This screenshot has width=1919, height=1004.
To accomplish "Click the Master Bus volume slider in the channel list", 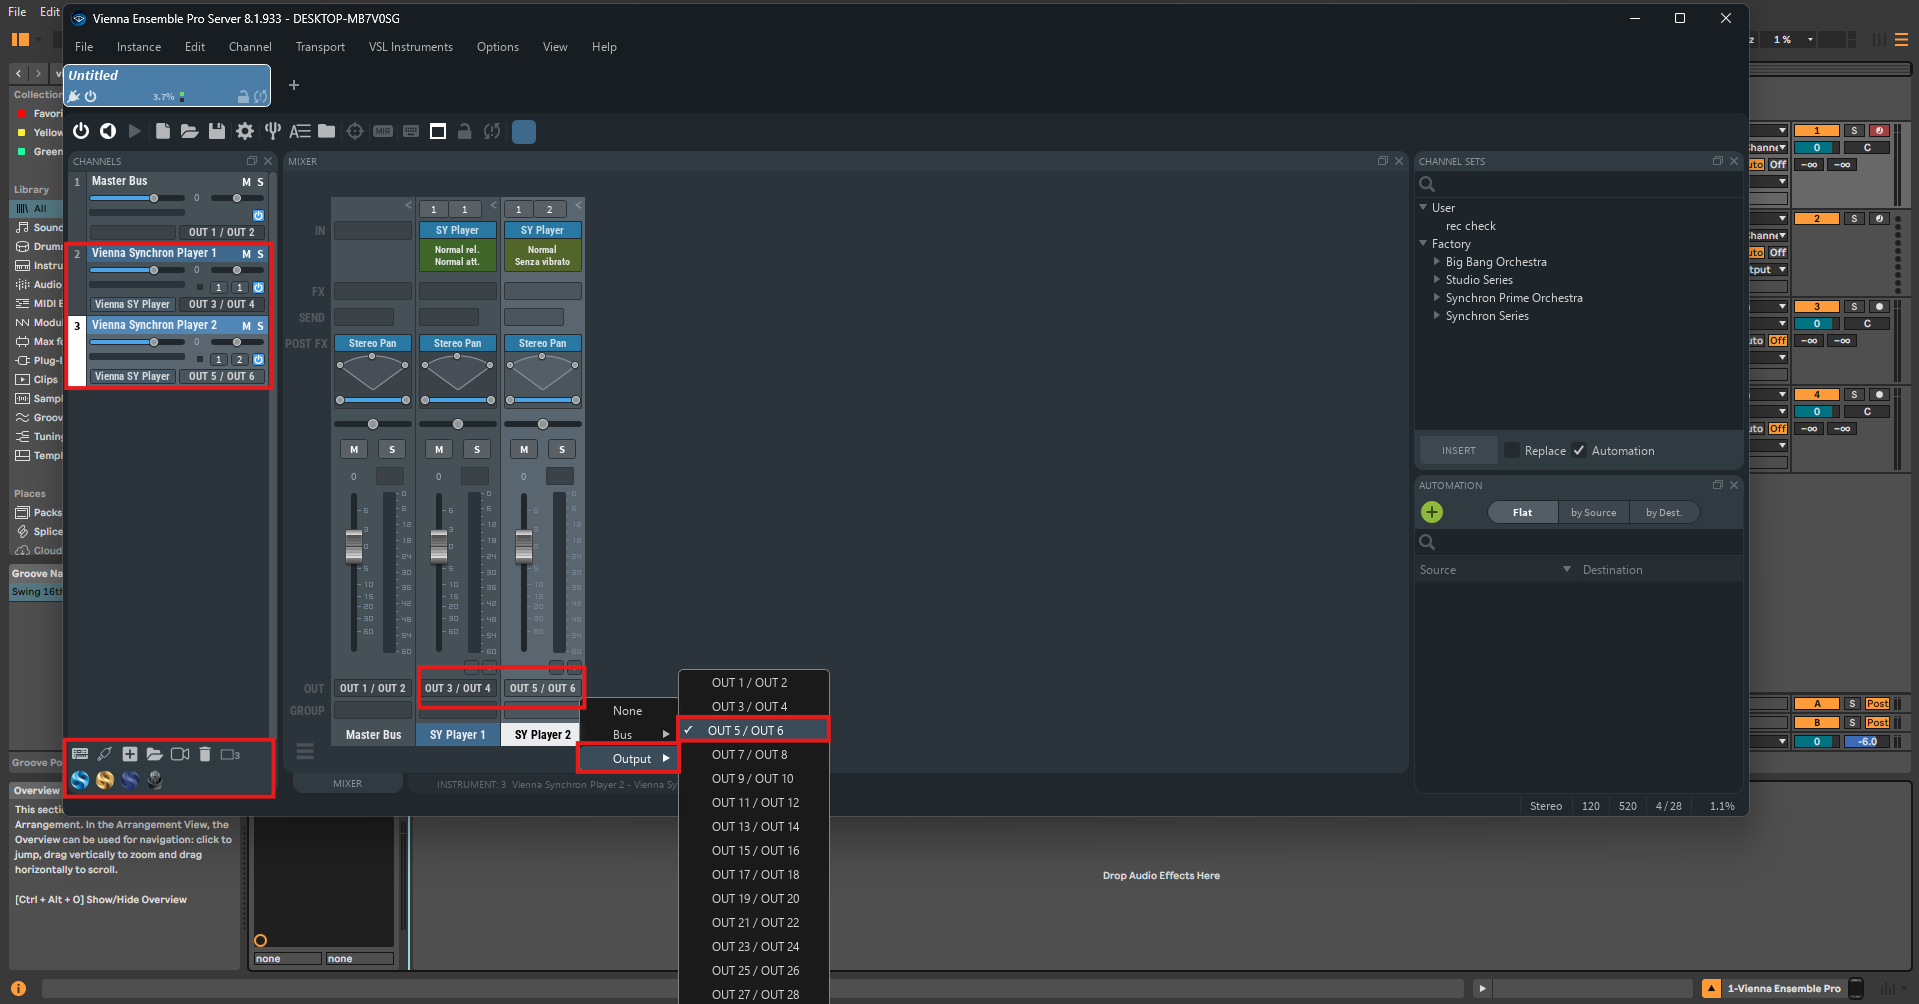I will coord(137,198).
